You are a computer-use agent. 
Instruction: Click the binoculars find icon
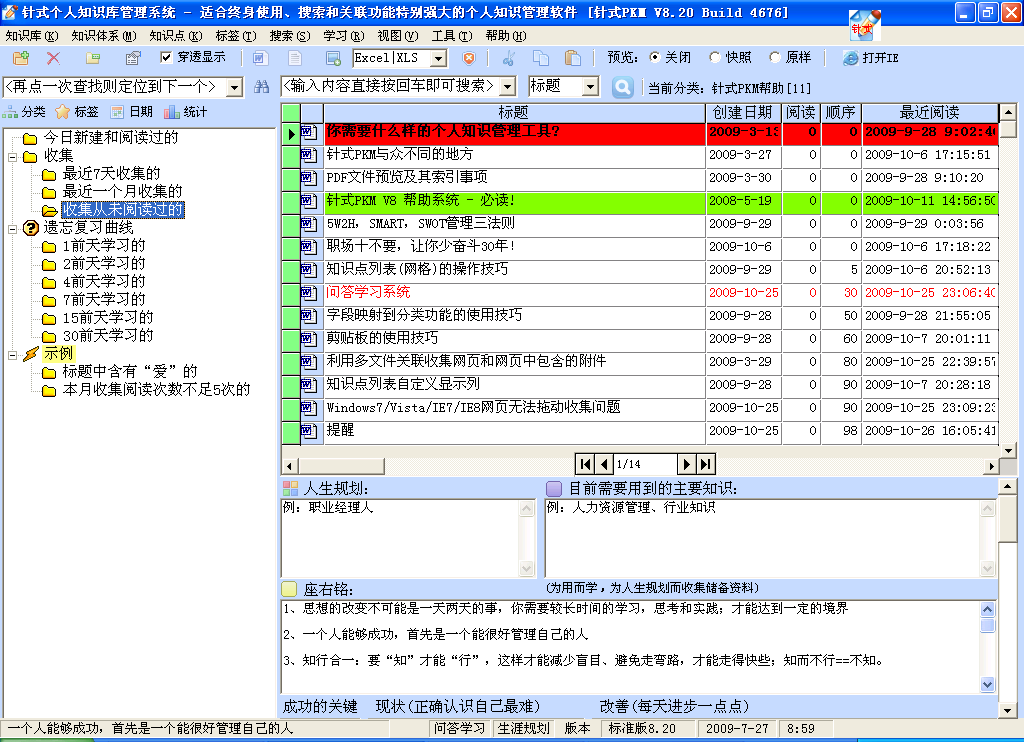262,87
